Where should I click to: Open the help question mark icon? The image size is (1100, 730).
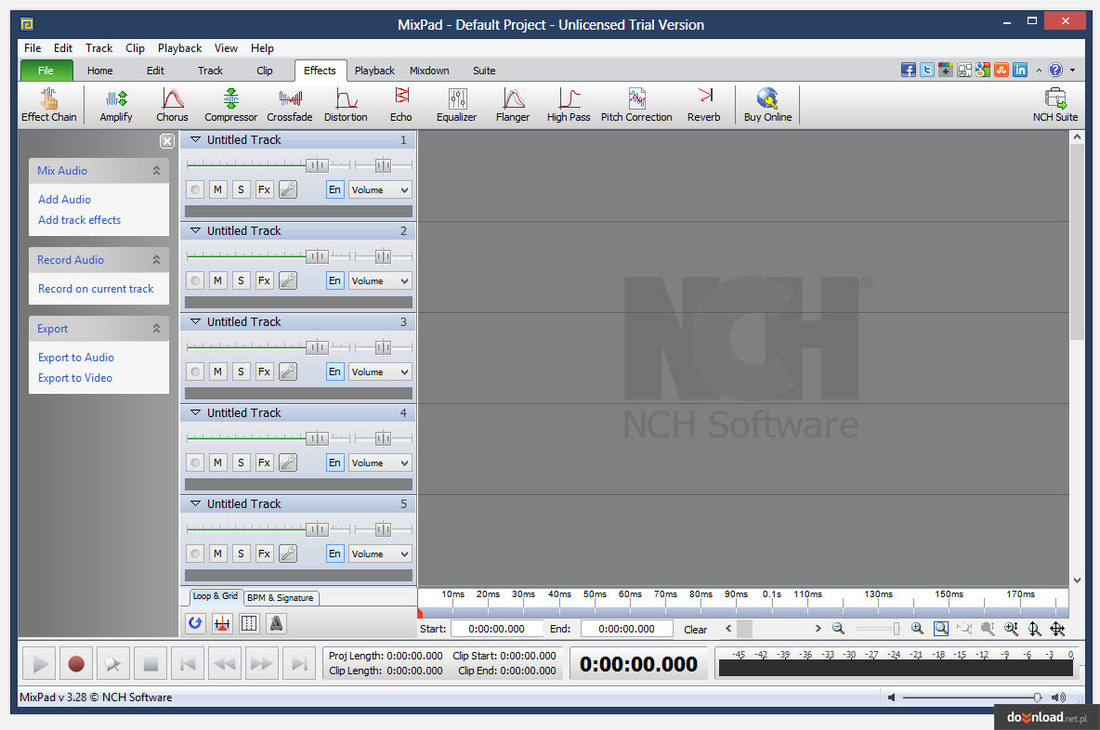pos(1056,70)
